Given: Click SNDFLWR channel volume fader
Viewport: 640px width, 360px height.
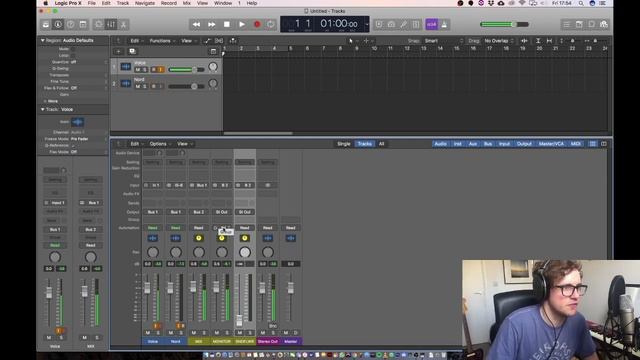Looking at the screenshot, I should pyautogui.click(x=240, y=320).
